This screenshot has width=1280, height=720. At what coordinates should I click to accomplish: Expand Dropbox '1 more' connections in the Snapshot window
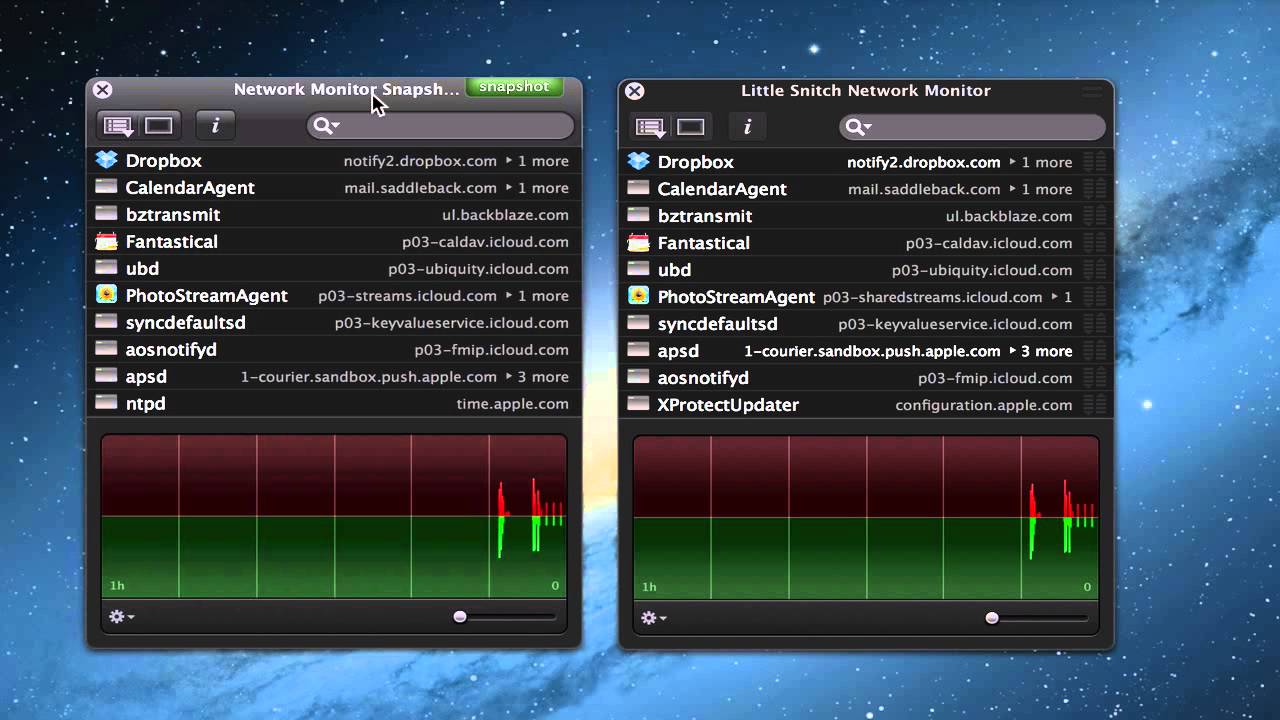(x=537, y=161)
